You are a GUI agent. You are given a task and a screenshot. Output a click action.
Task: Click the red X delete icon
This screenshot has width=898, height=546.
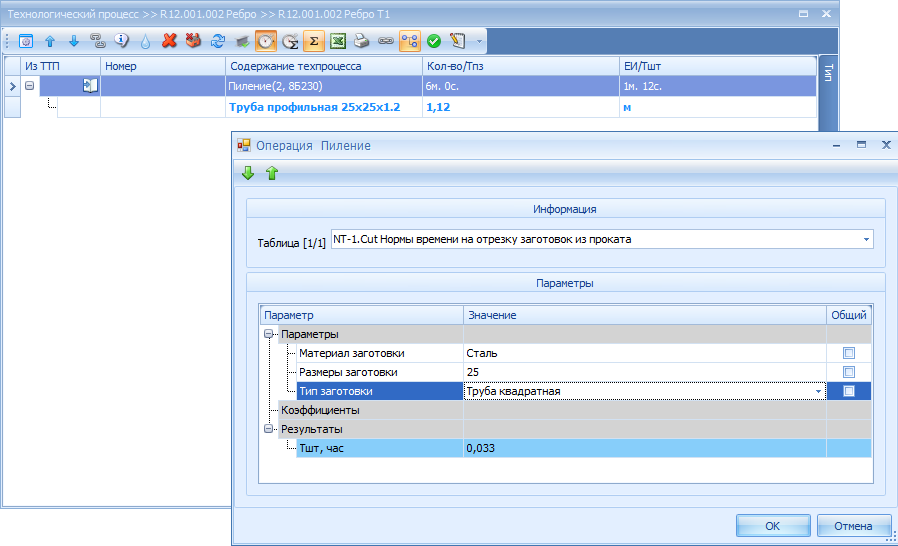point(170,41)
